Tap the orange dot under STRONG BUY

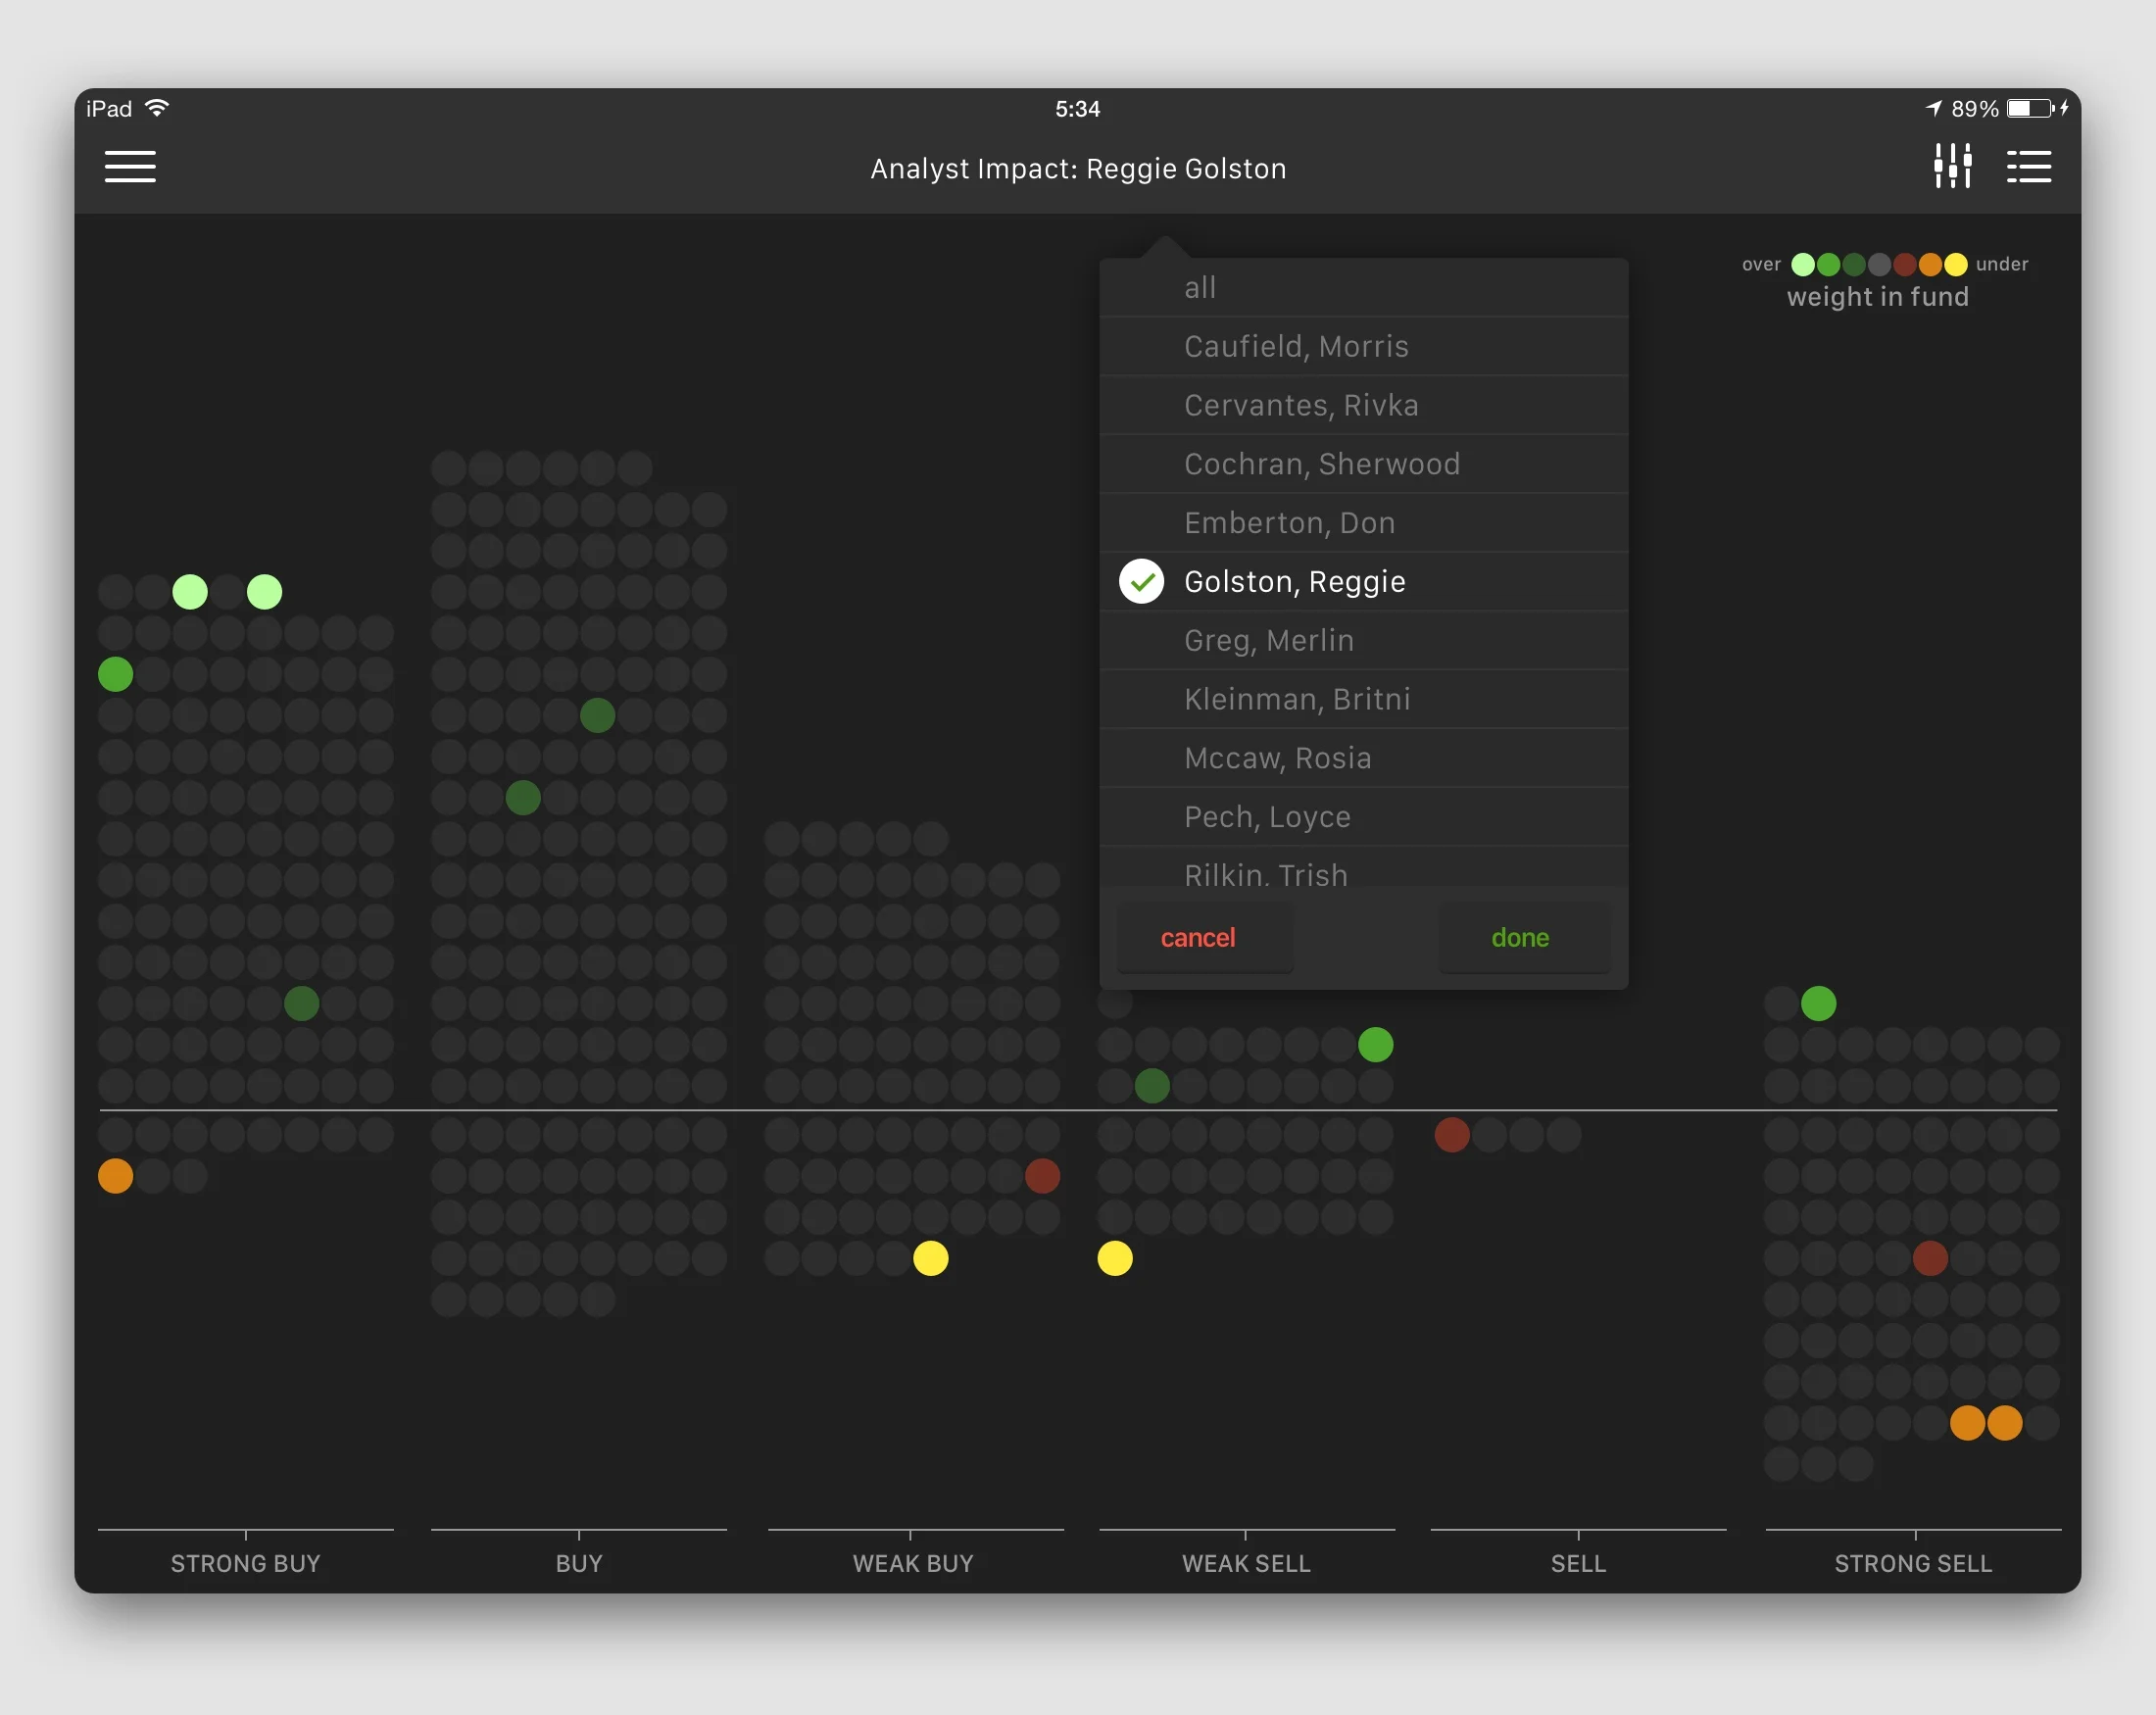116,1176
